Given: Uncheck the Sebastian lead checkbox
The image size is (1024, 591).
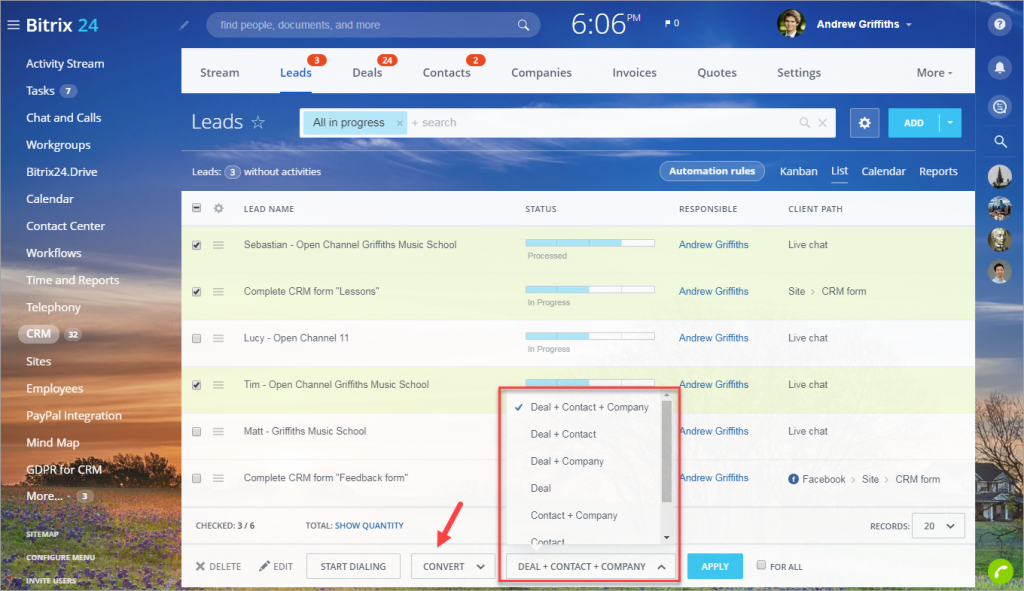Looking at the screenshot, I should [197, 245].
